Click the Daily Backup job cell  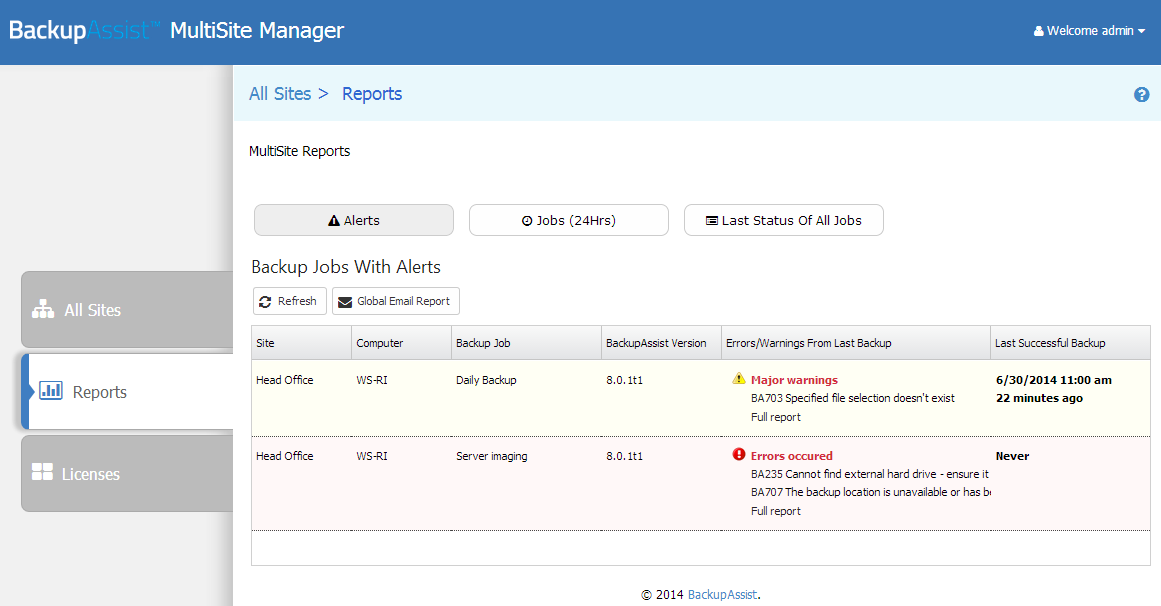486,380
